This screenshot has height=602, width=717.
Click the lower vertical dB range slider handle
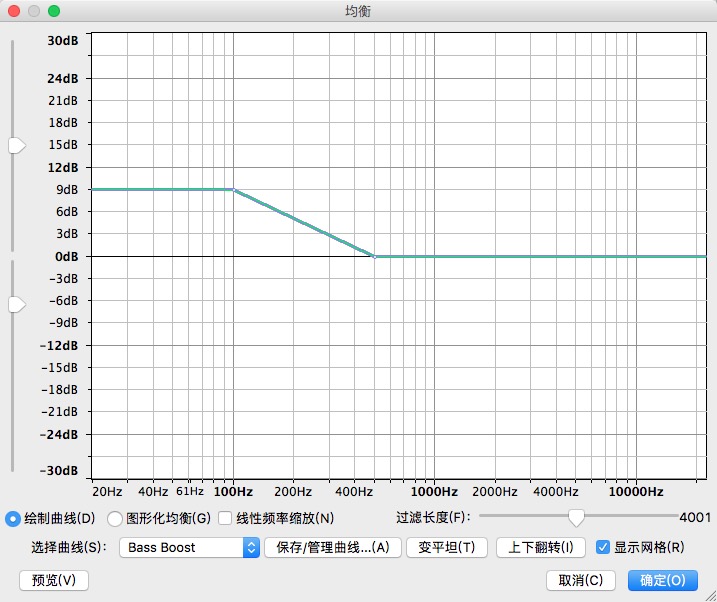[16, 304]
